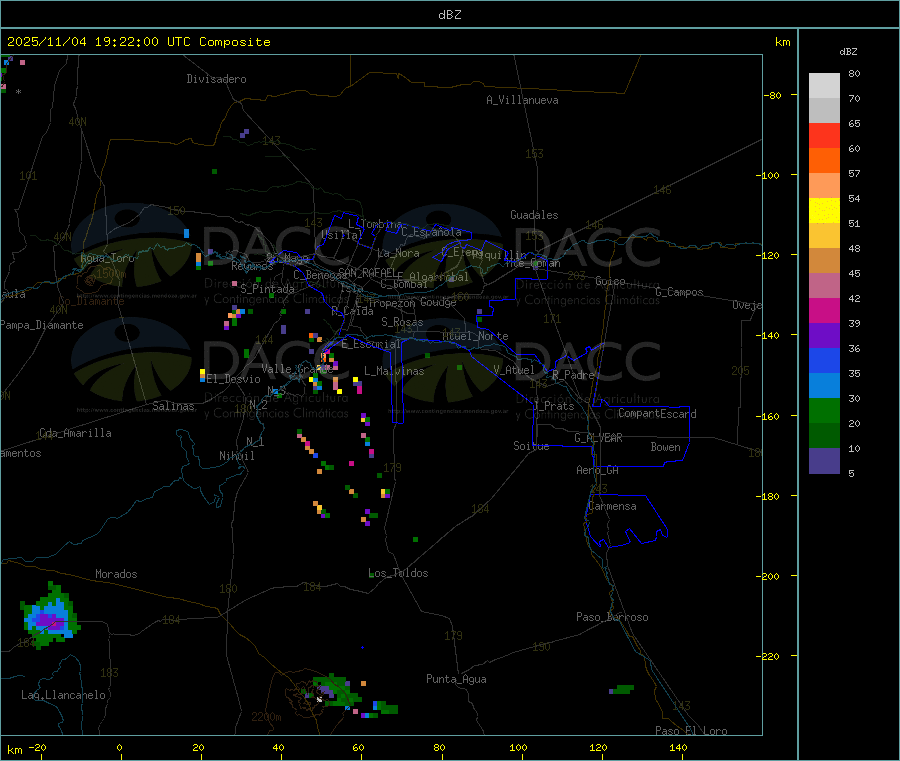Click the Tropezon map label
The image size is (900, 761).
click(391, 303)
